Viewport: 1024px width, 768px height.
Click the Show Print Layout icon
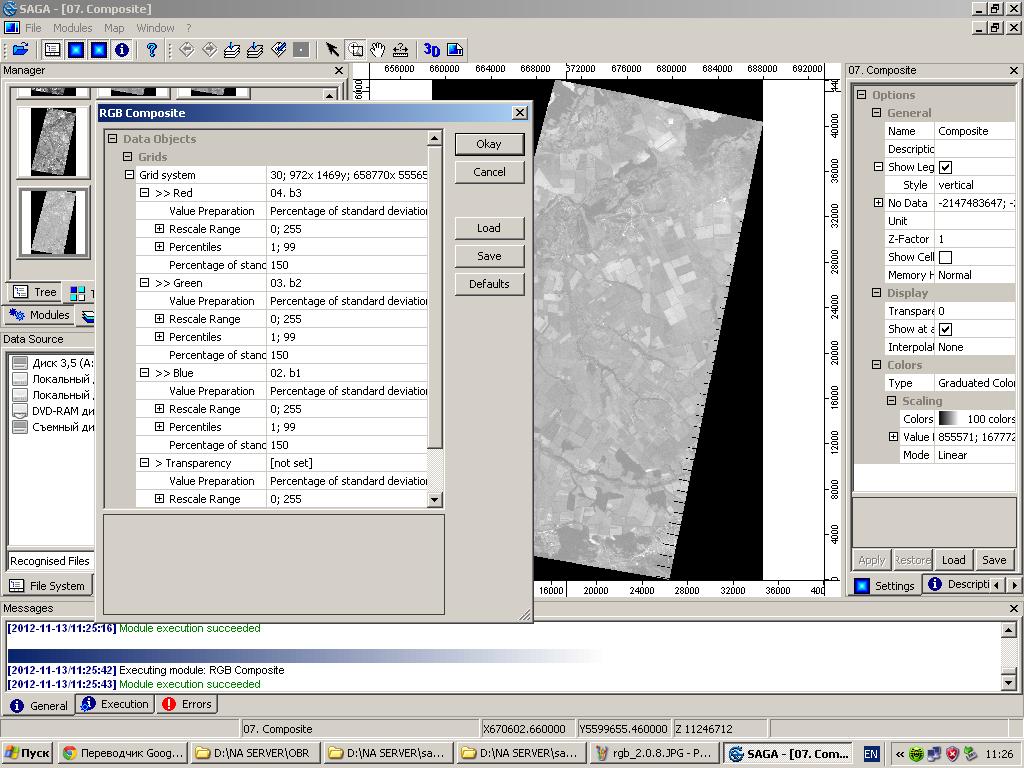455,49
